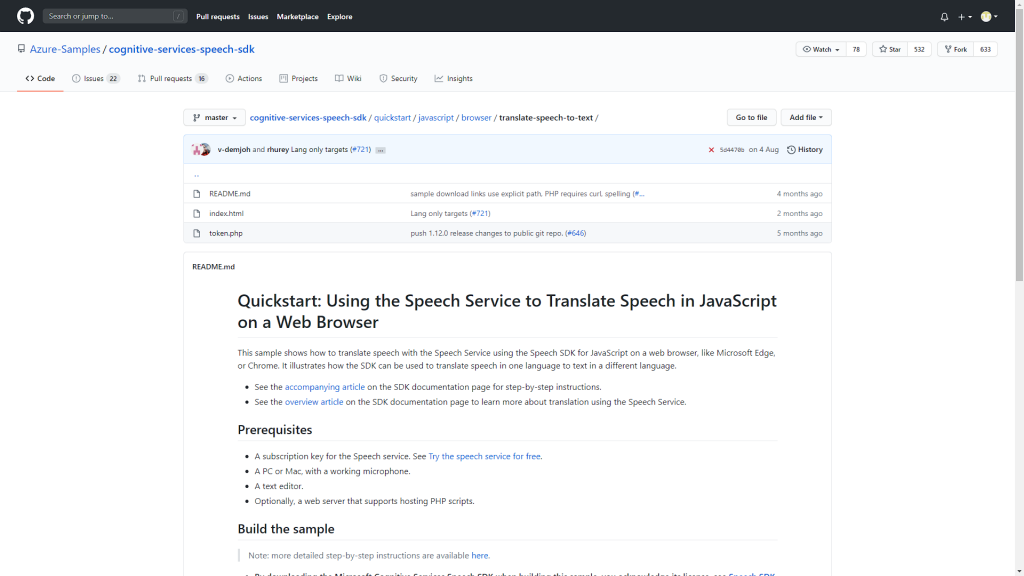Switch to the Issues tab
The image size is (1024, 576).
click(x=95, y=78)
